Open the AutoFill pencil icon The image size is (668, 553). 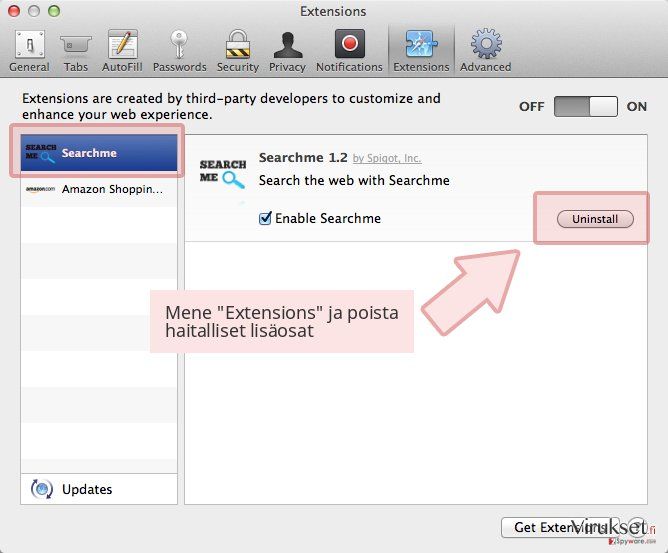point(122,44)
